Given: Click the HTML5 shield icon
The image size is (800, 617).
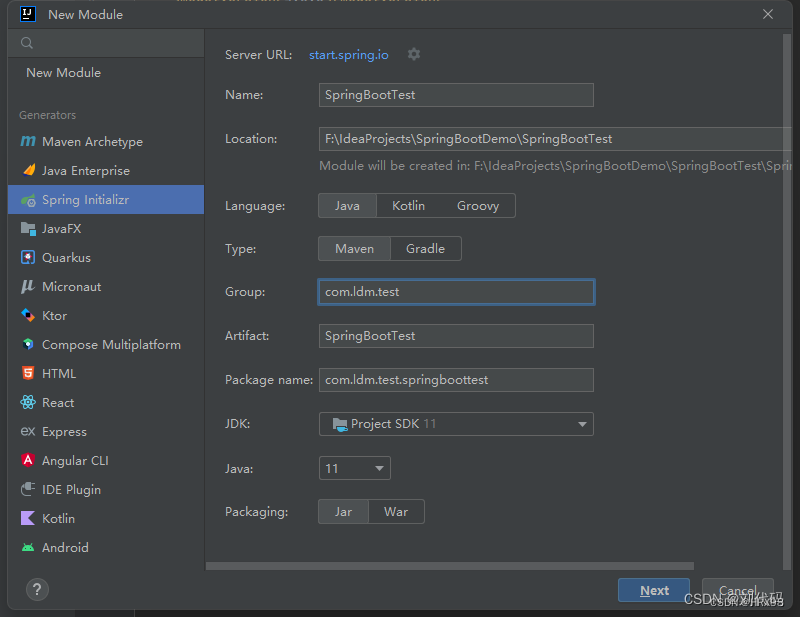Looking at the screenshot, I should [x=28, y=373].
